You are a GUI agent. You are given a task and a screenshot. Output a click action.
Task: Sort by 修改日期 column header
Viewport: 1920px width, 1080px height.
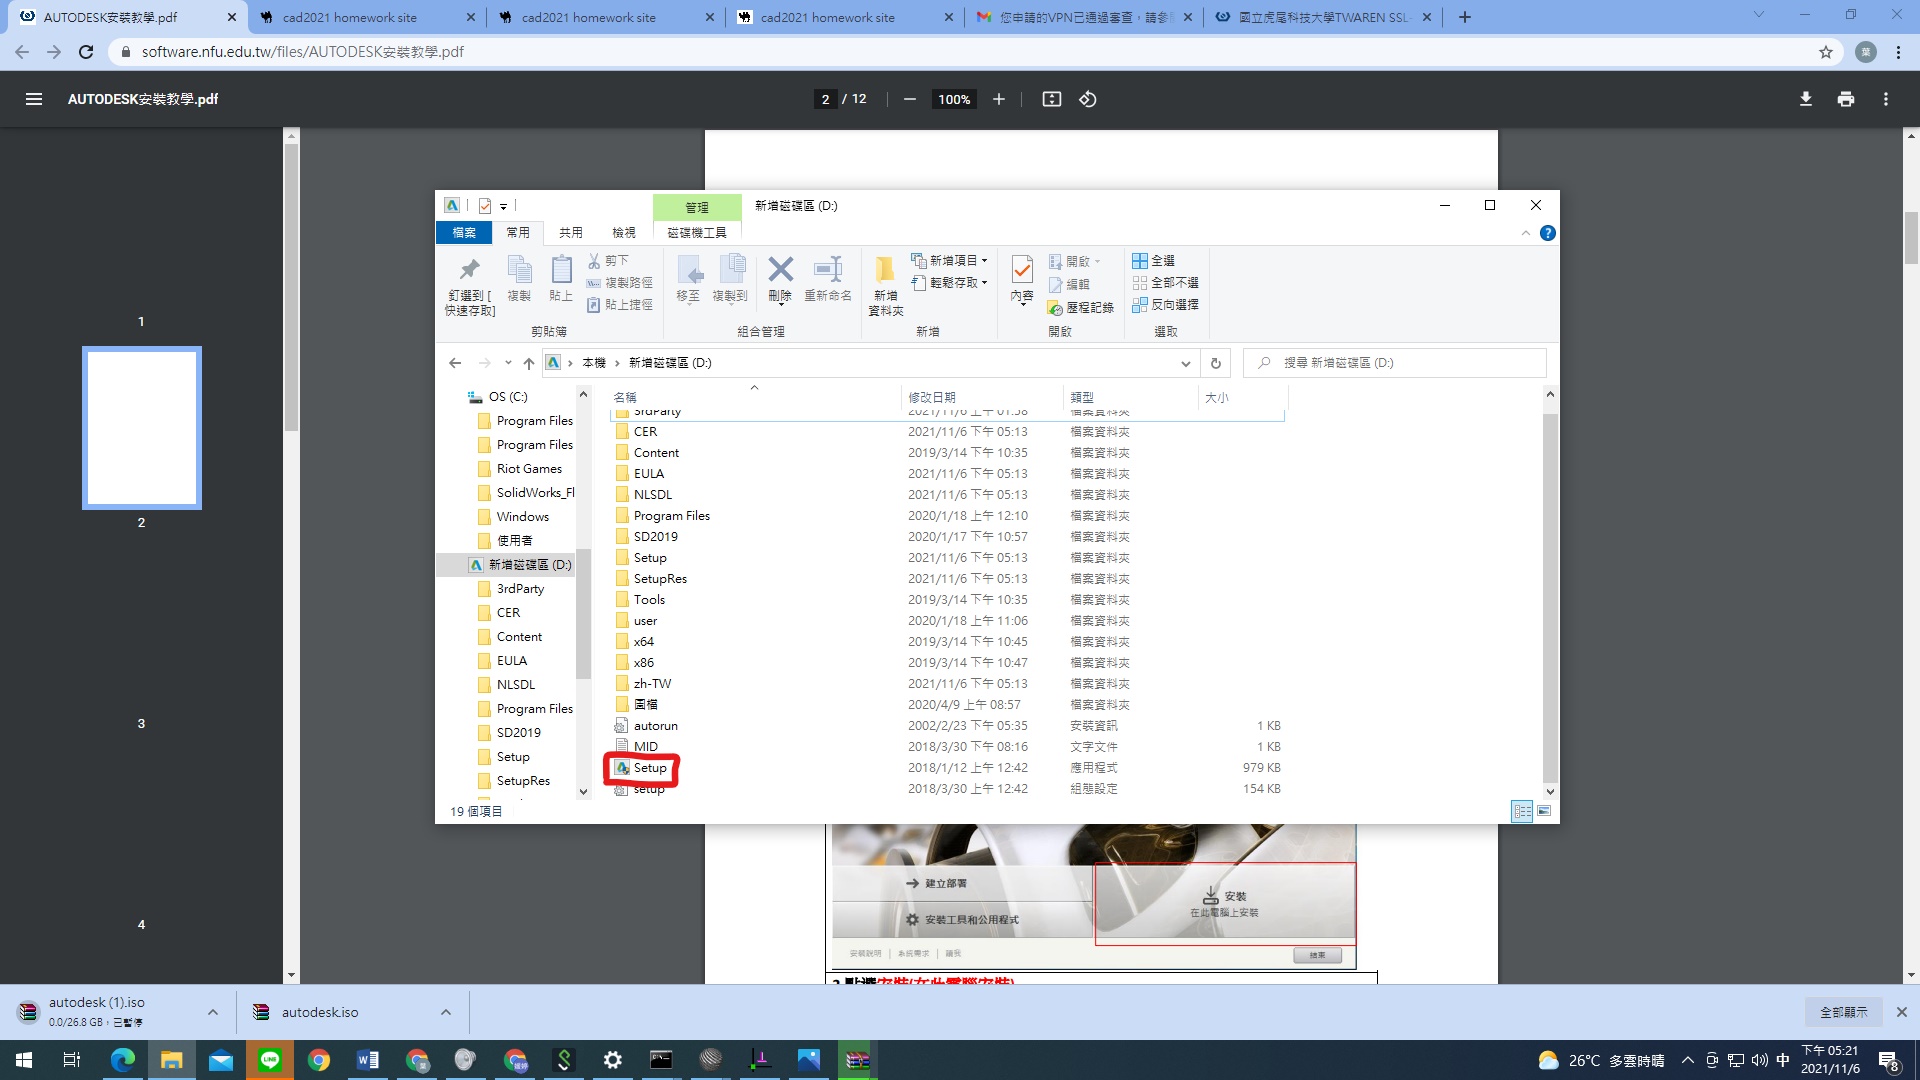pyautogui.click(x=932, y=397)
